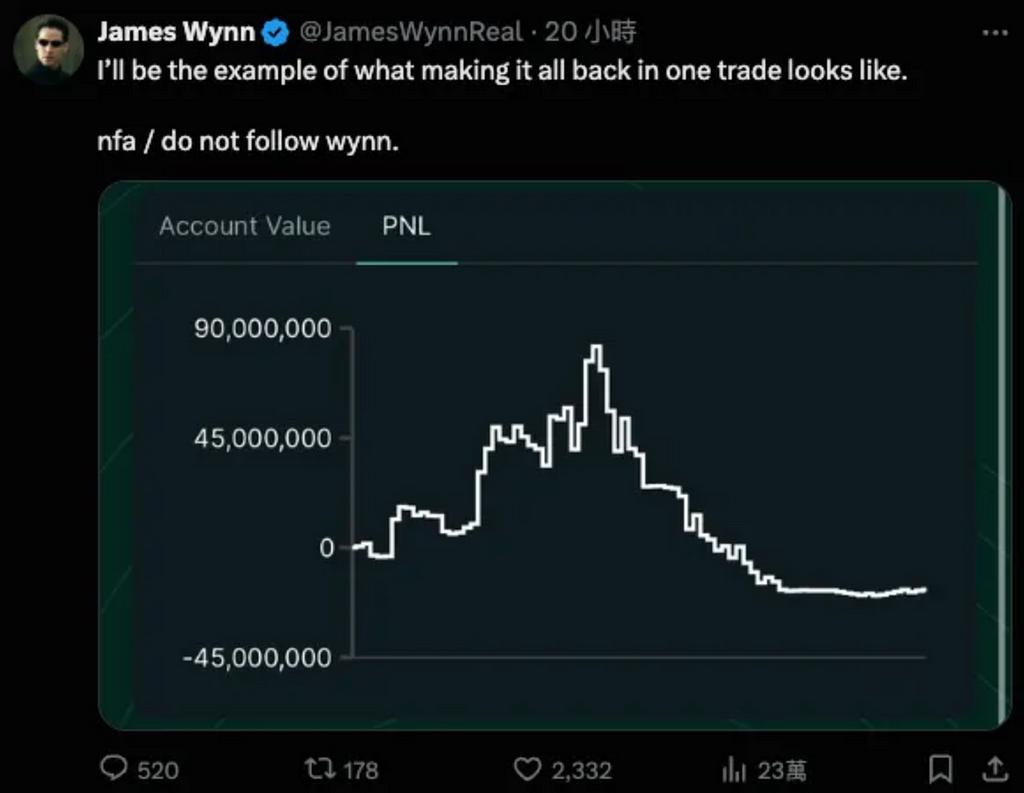The height and width of the screenshot is (793, 1024).
Task: Open James Wynn profile avatar
Action: 48,49
